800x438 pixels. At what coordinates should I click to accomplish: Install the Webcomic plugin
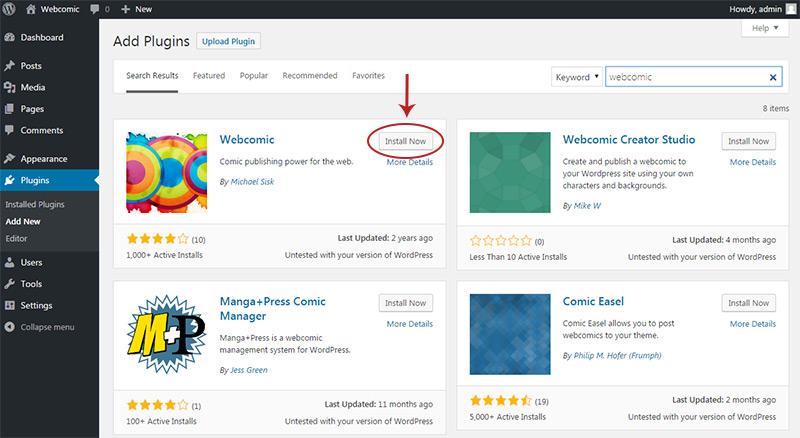[x=405, y=141]
